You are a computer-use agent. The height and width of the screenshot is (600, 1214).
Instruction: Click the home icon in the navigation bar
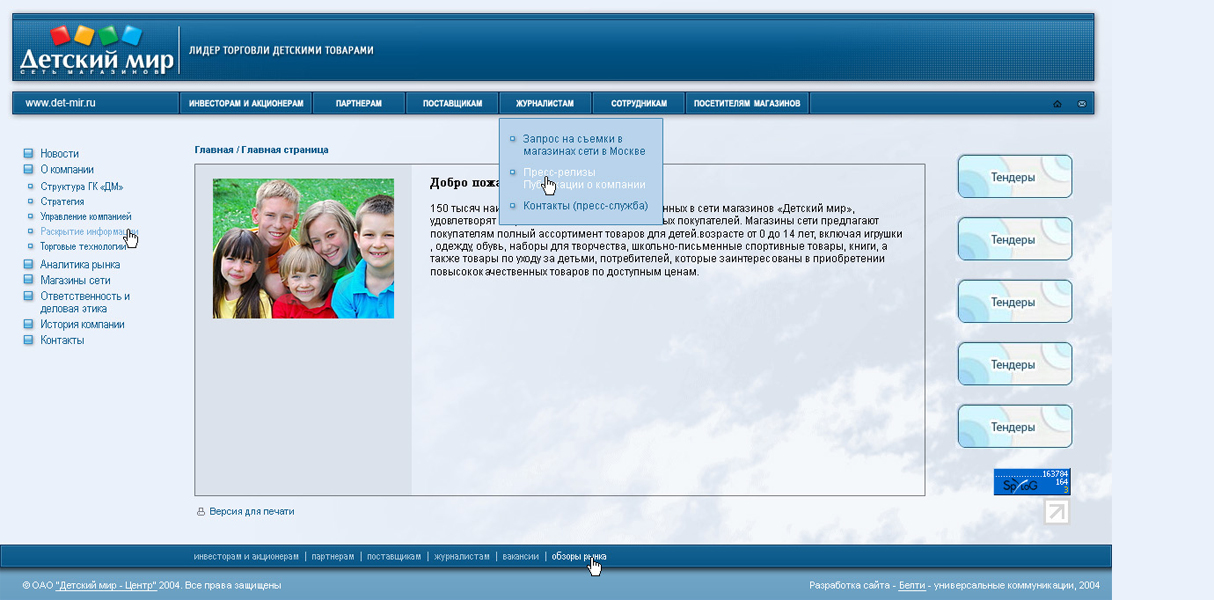[1058, 104]
